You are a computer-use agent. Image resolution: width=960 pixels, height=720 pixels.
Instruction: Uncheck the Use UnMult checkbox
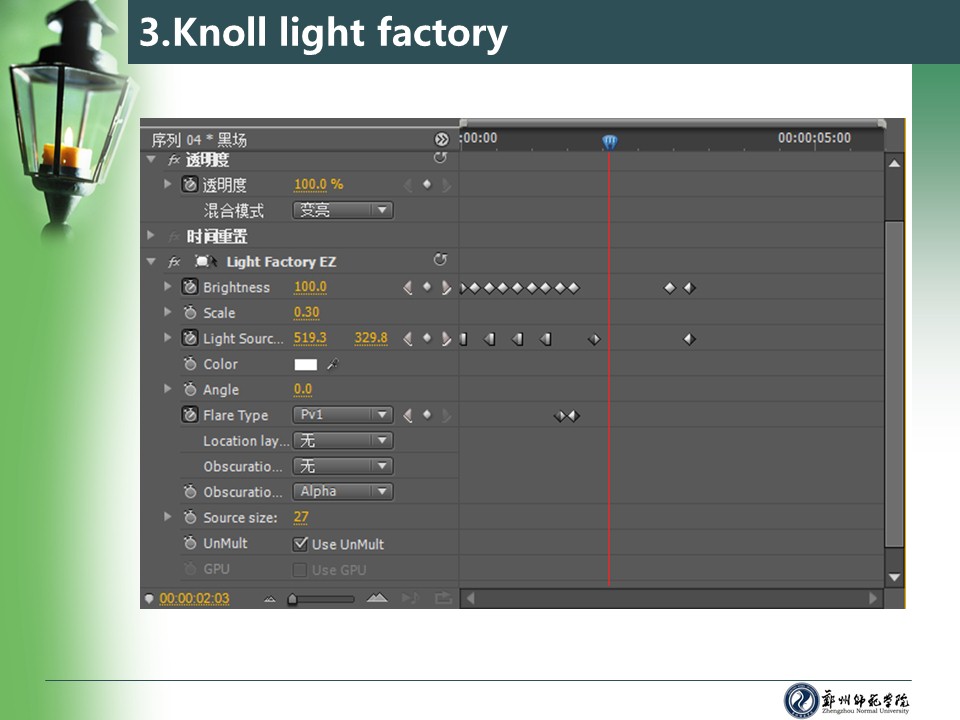(300, 544)
